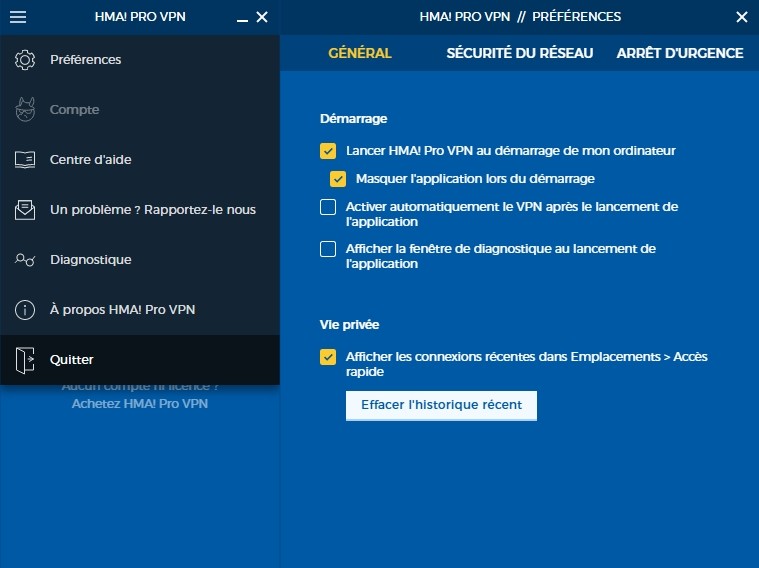Close the HMA! Pro VPN main window

262,17
